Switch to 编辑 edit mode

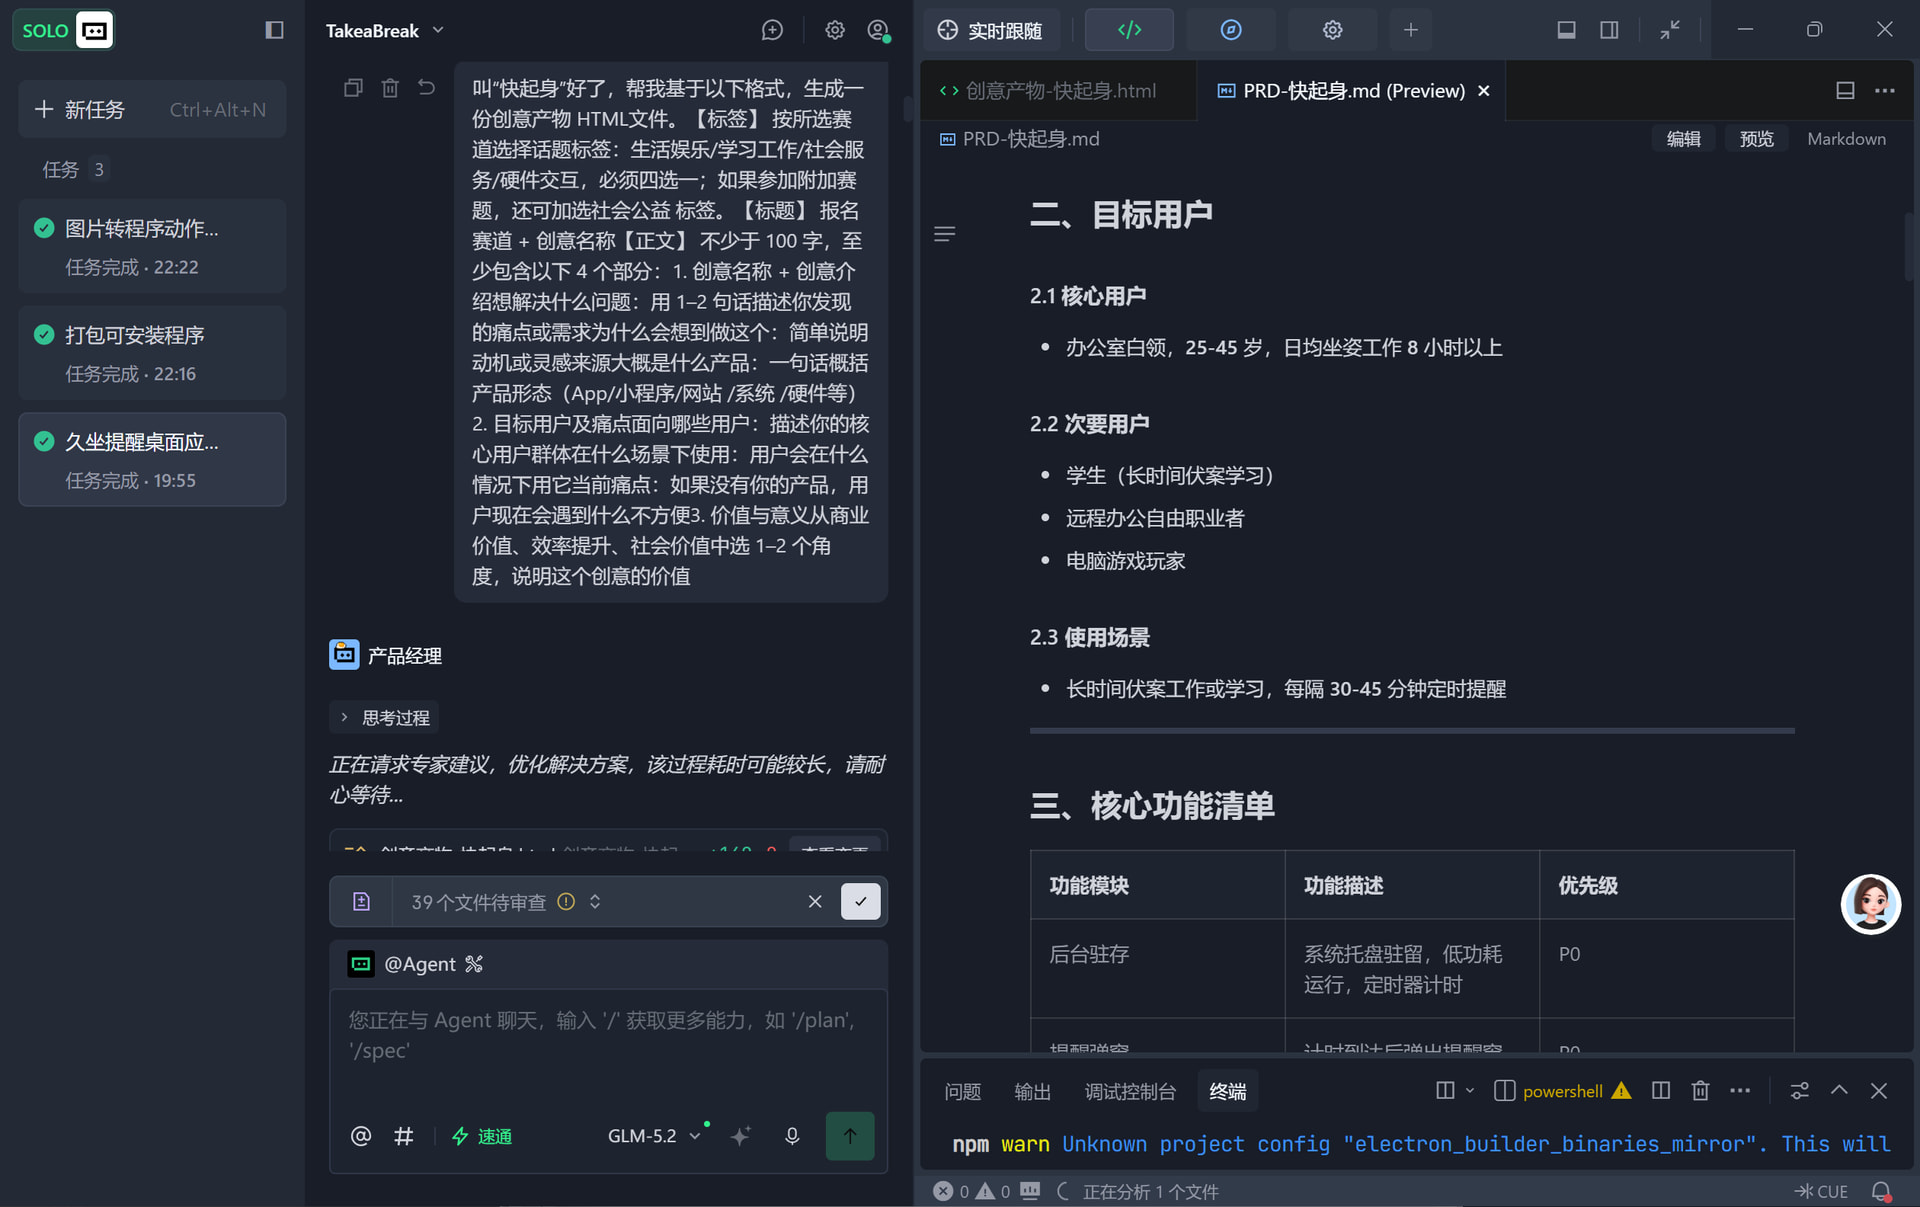(x=1683, y=139)
